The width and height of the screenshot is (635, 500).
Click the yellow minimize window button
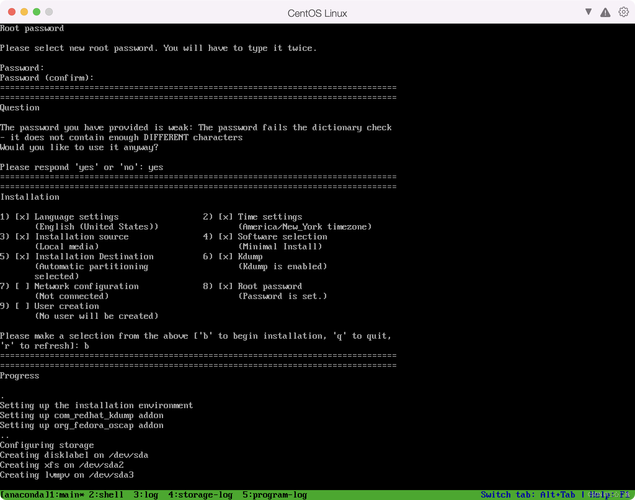[x=23, y=12]
